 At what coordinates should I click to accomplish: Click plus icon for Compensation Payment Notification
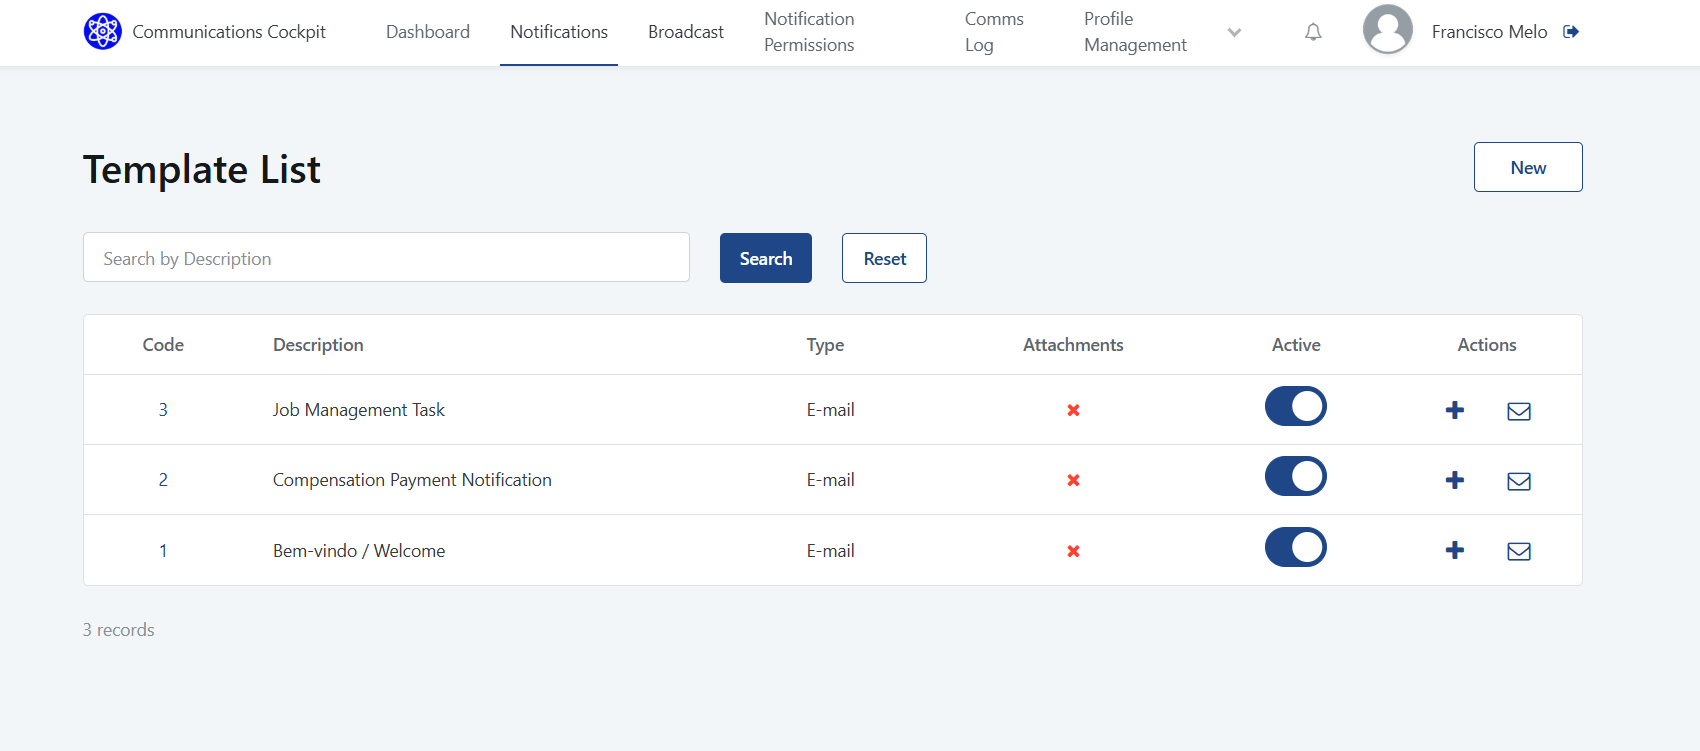[x=1455, y=480]
